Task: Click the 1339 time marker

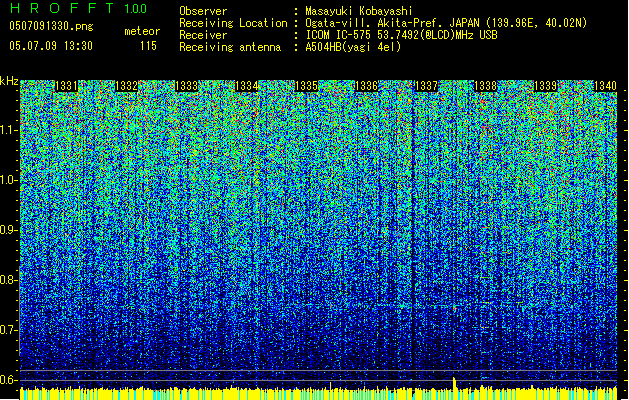Action: pyautogui.click(x=546, y=86)
